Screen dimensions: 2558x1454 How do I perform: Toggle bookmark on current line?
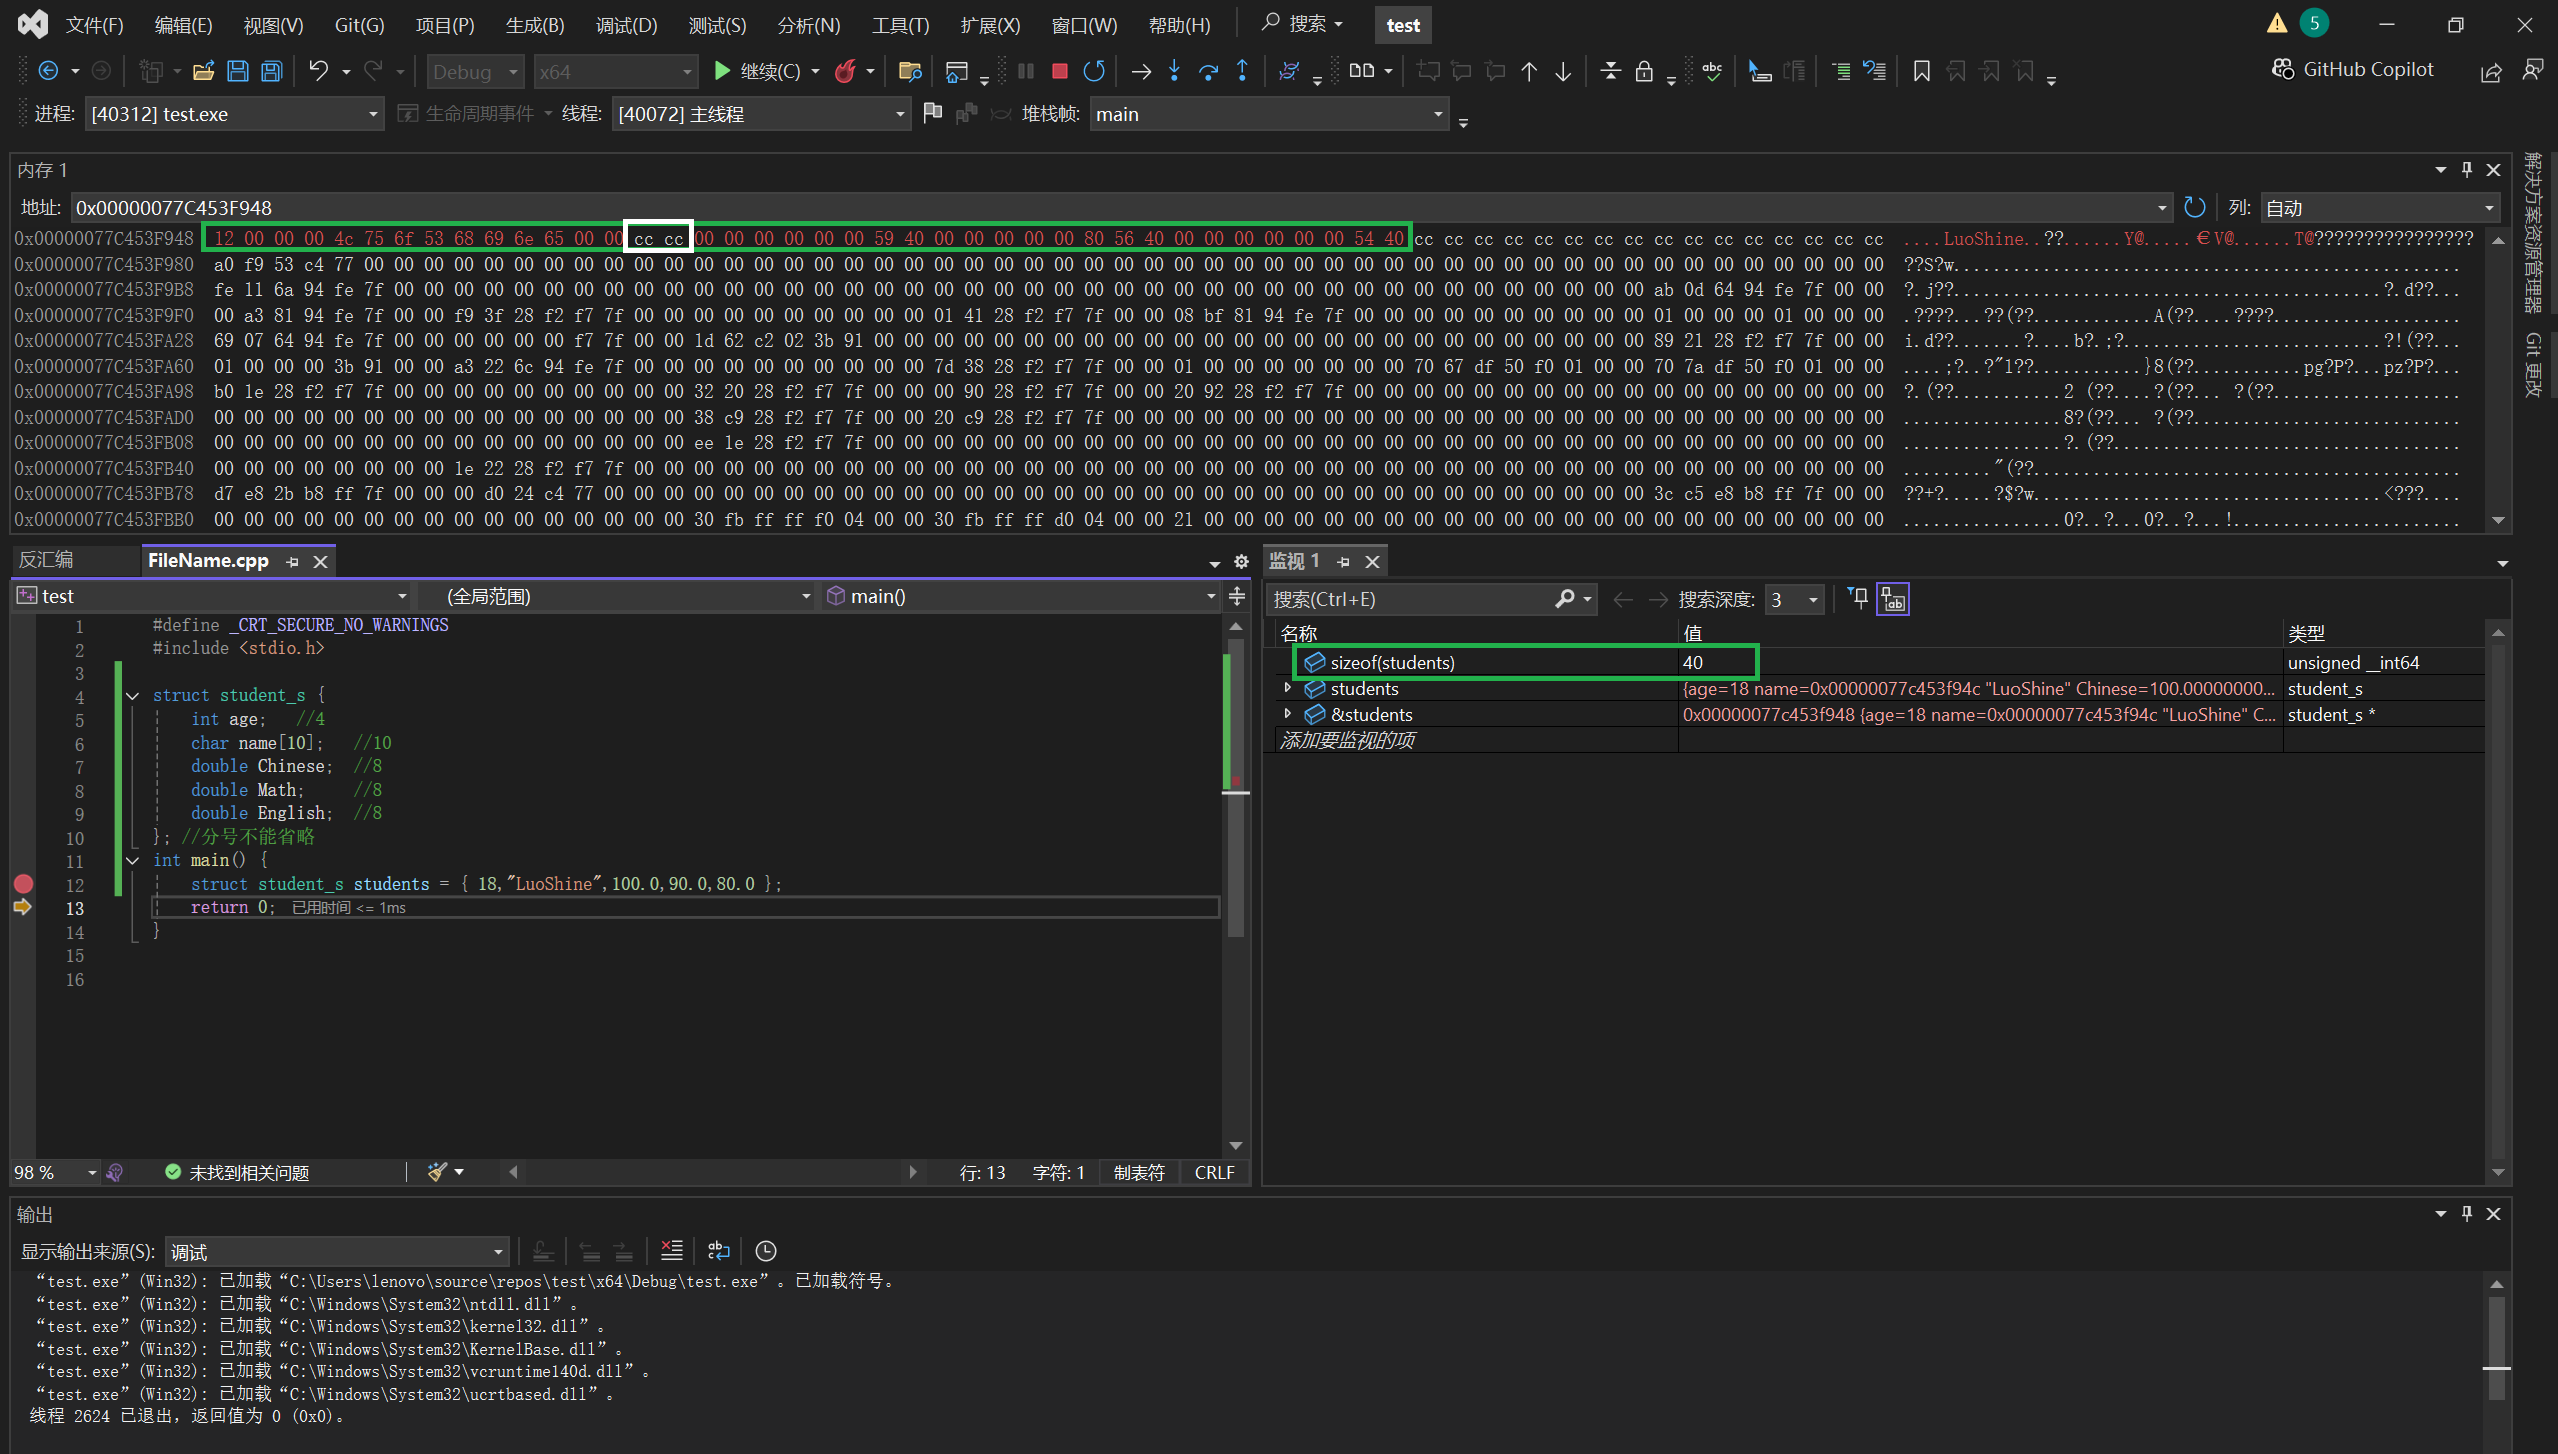1921,71
